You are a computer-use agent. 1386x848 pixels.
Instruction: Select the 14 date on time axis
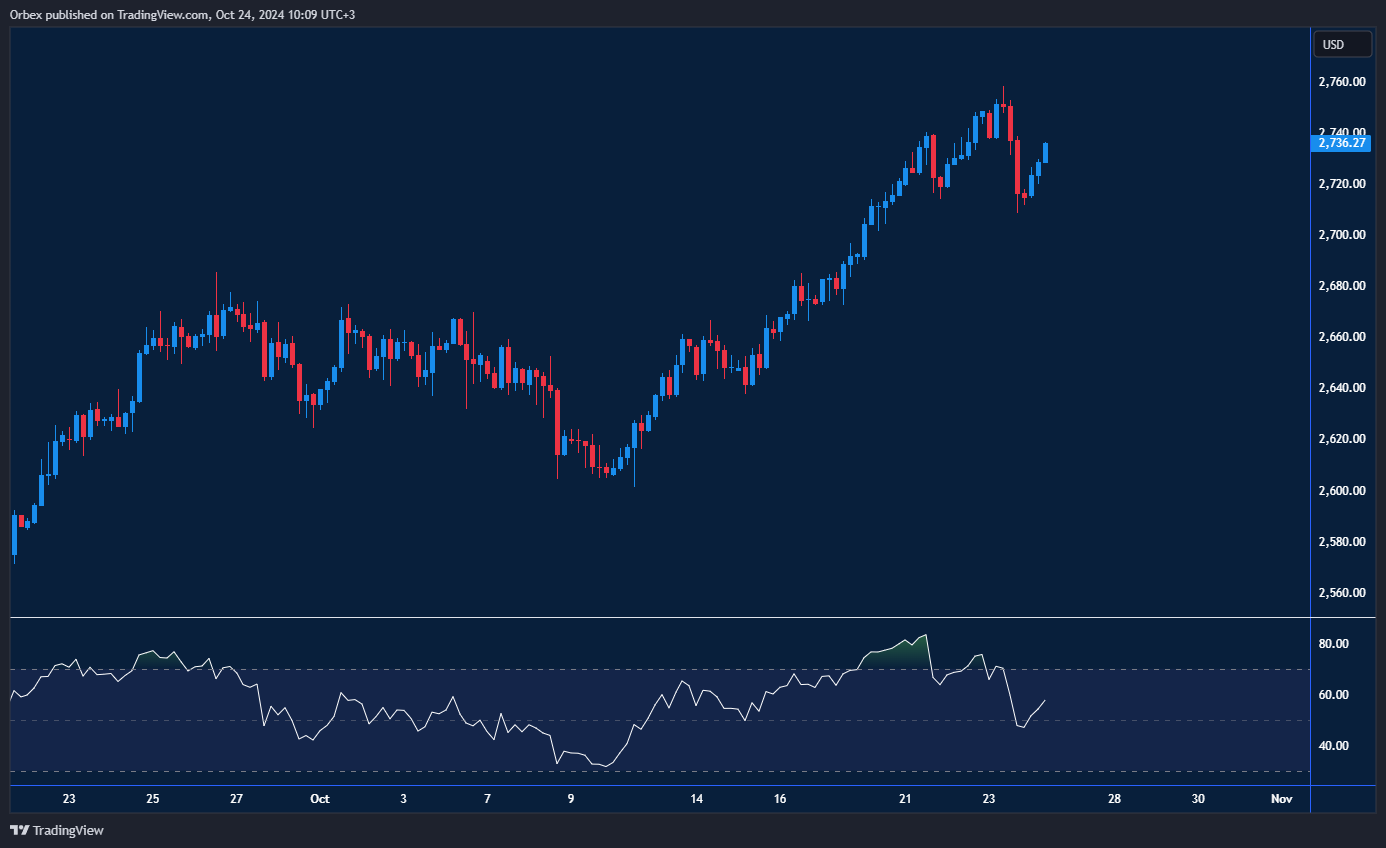[697, 799]
